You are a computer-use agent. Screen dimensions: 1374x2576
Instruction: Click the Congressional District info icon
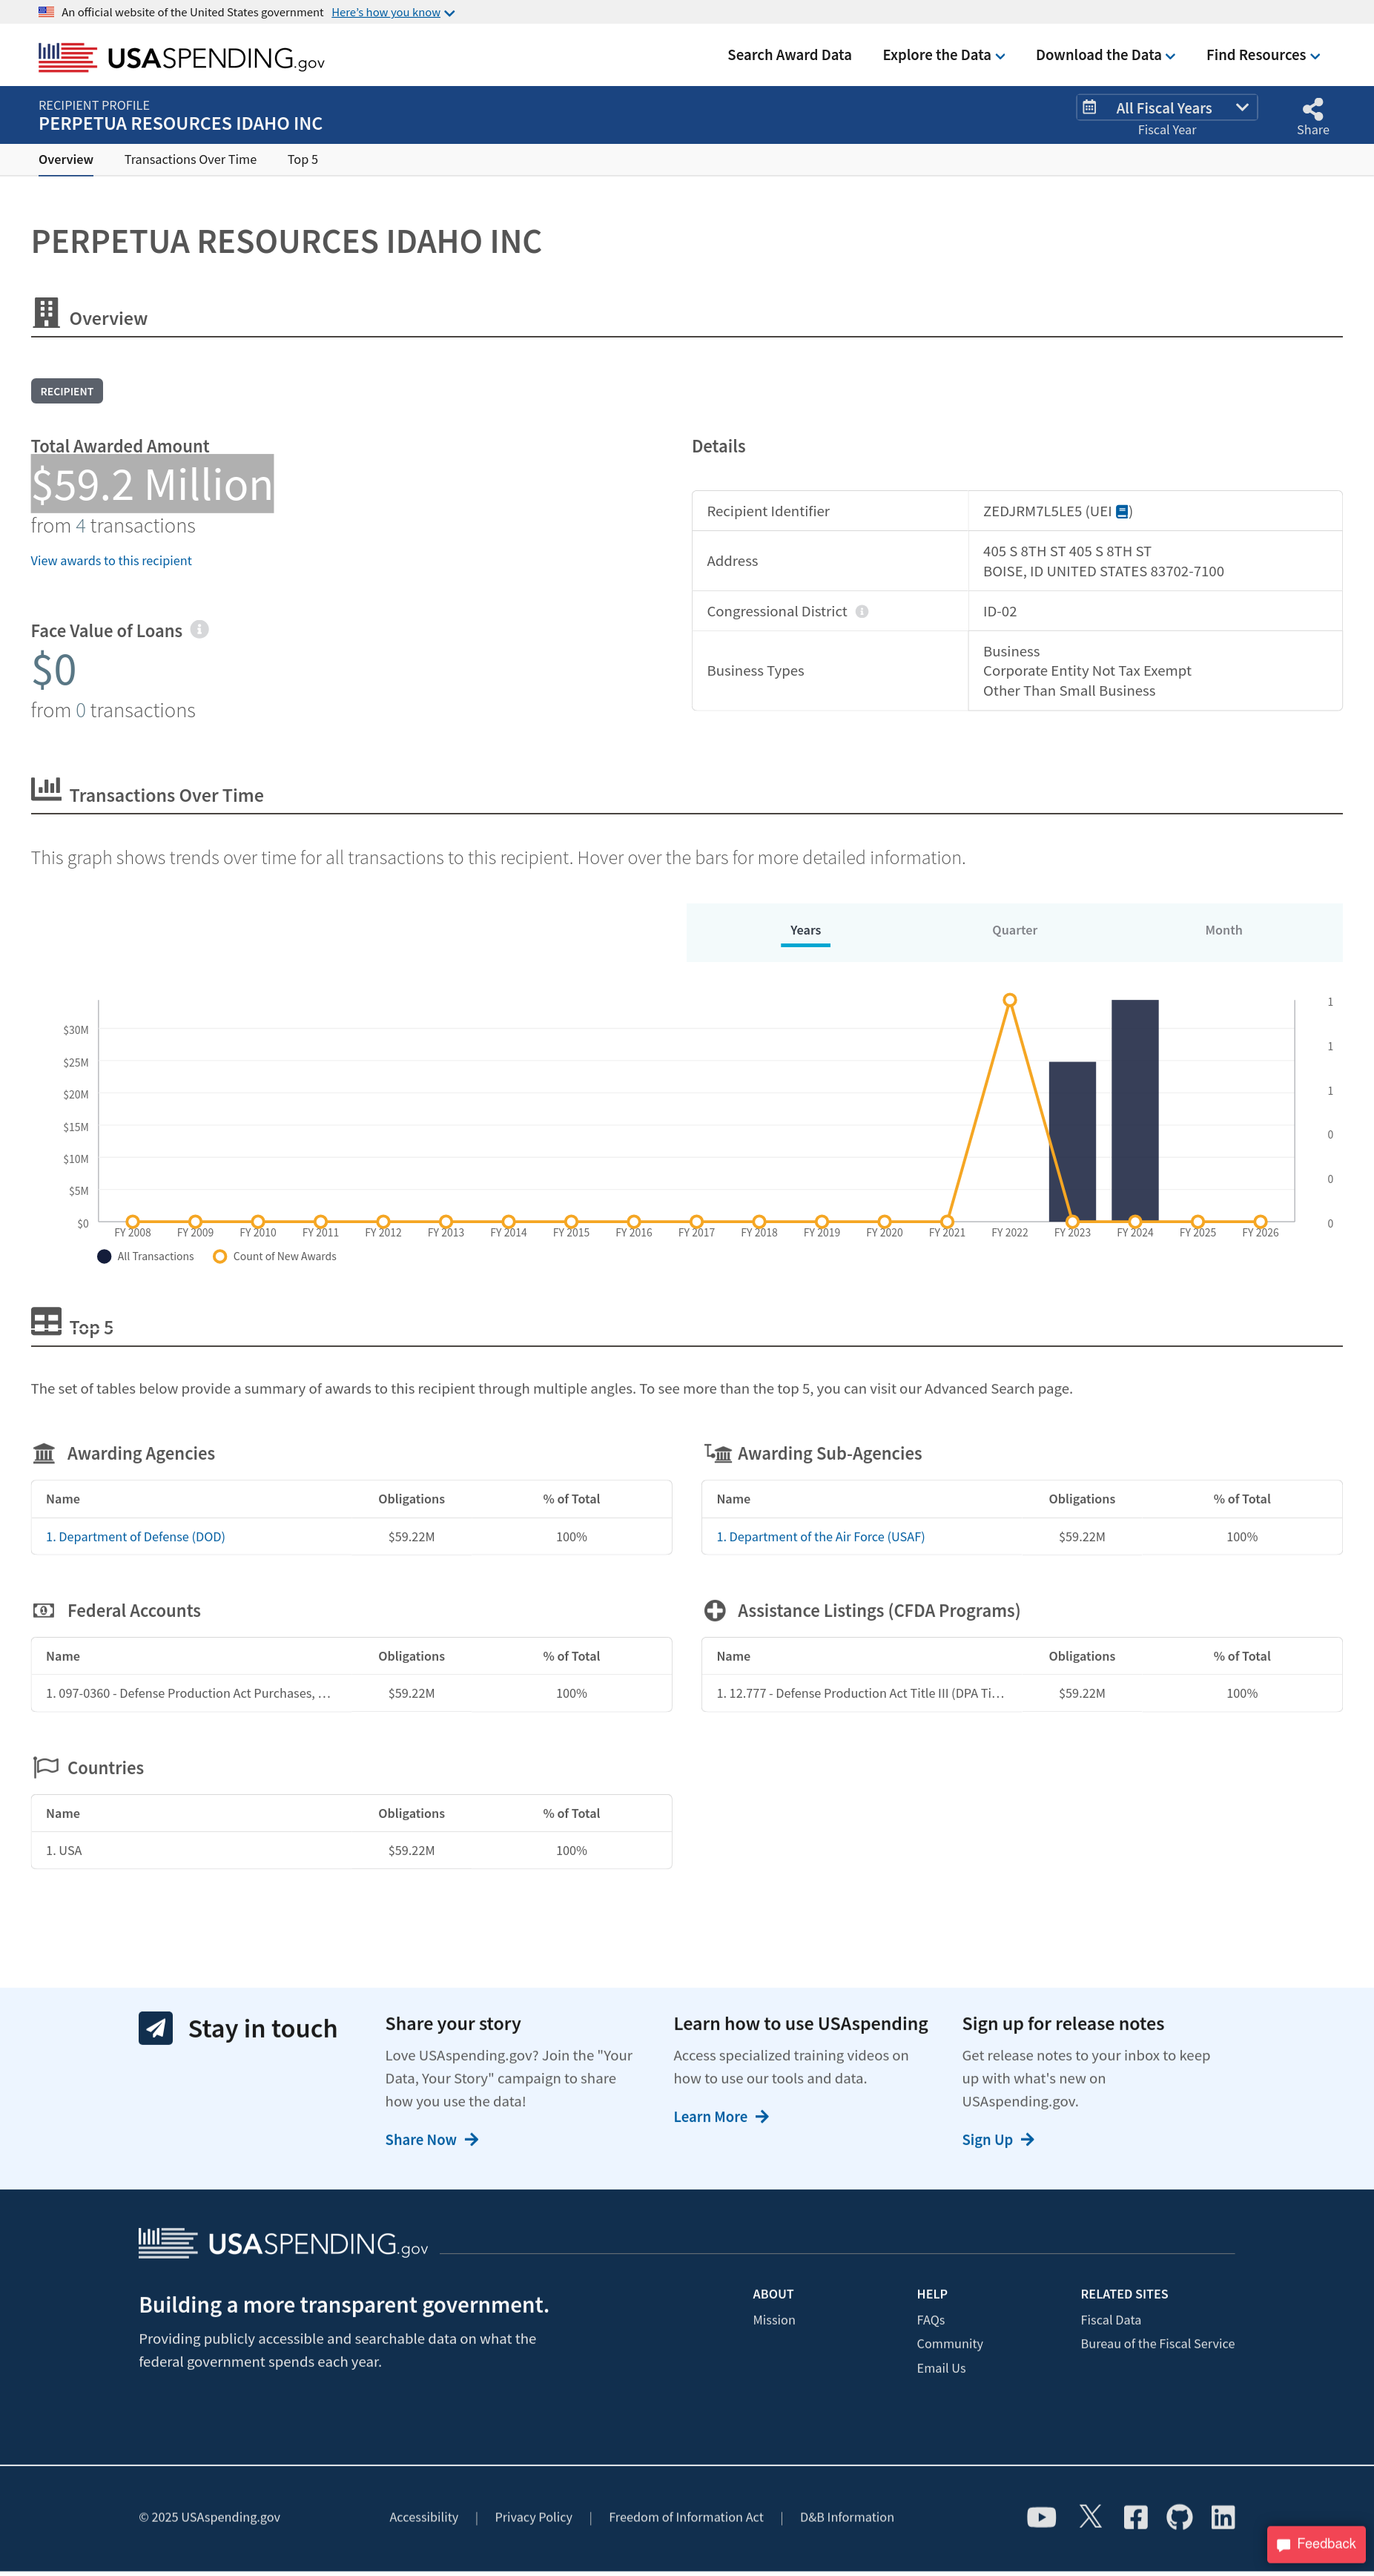tap(861, 612)
